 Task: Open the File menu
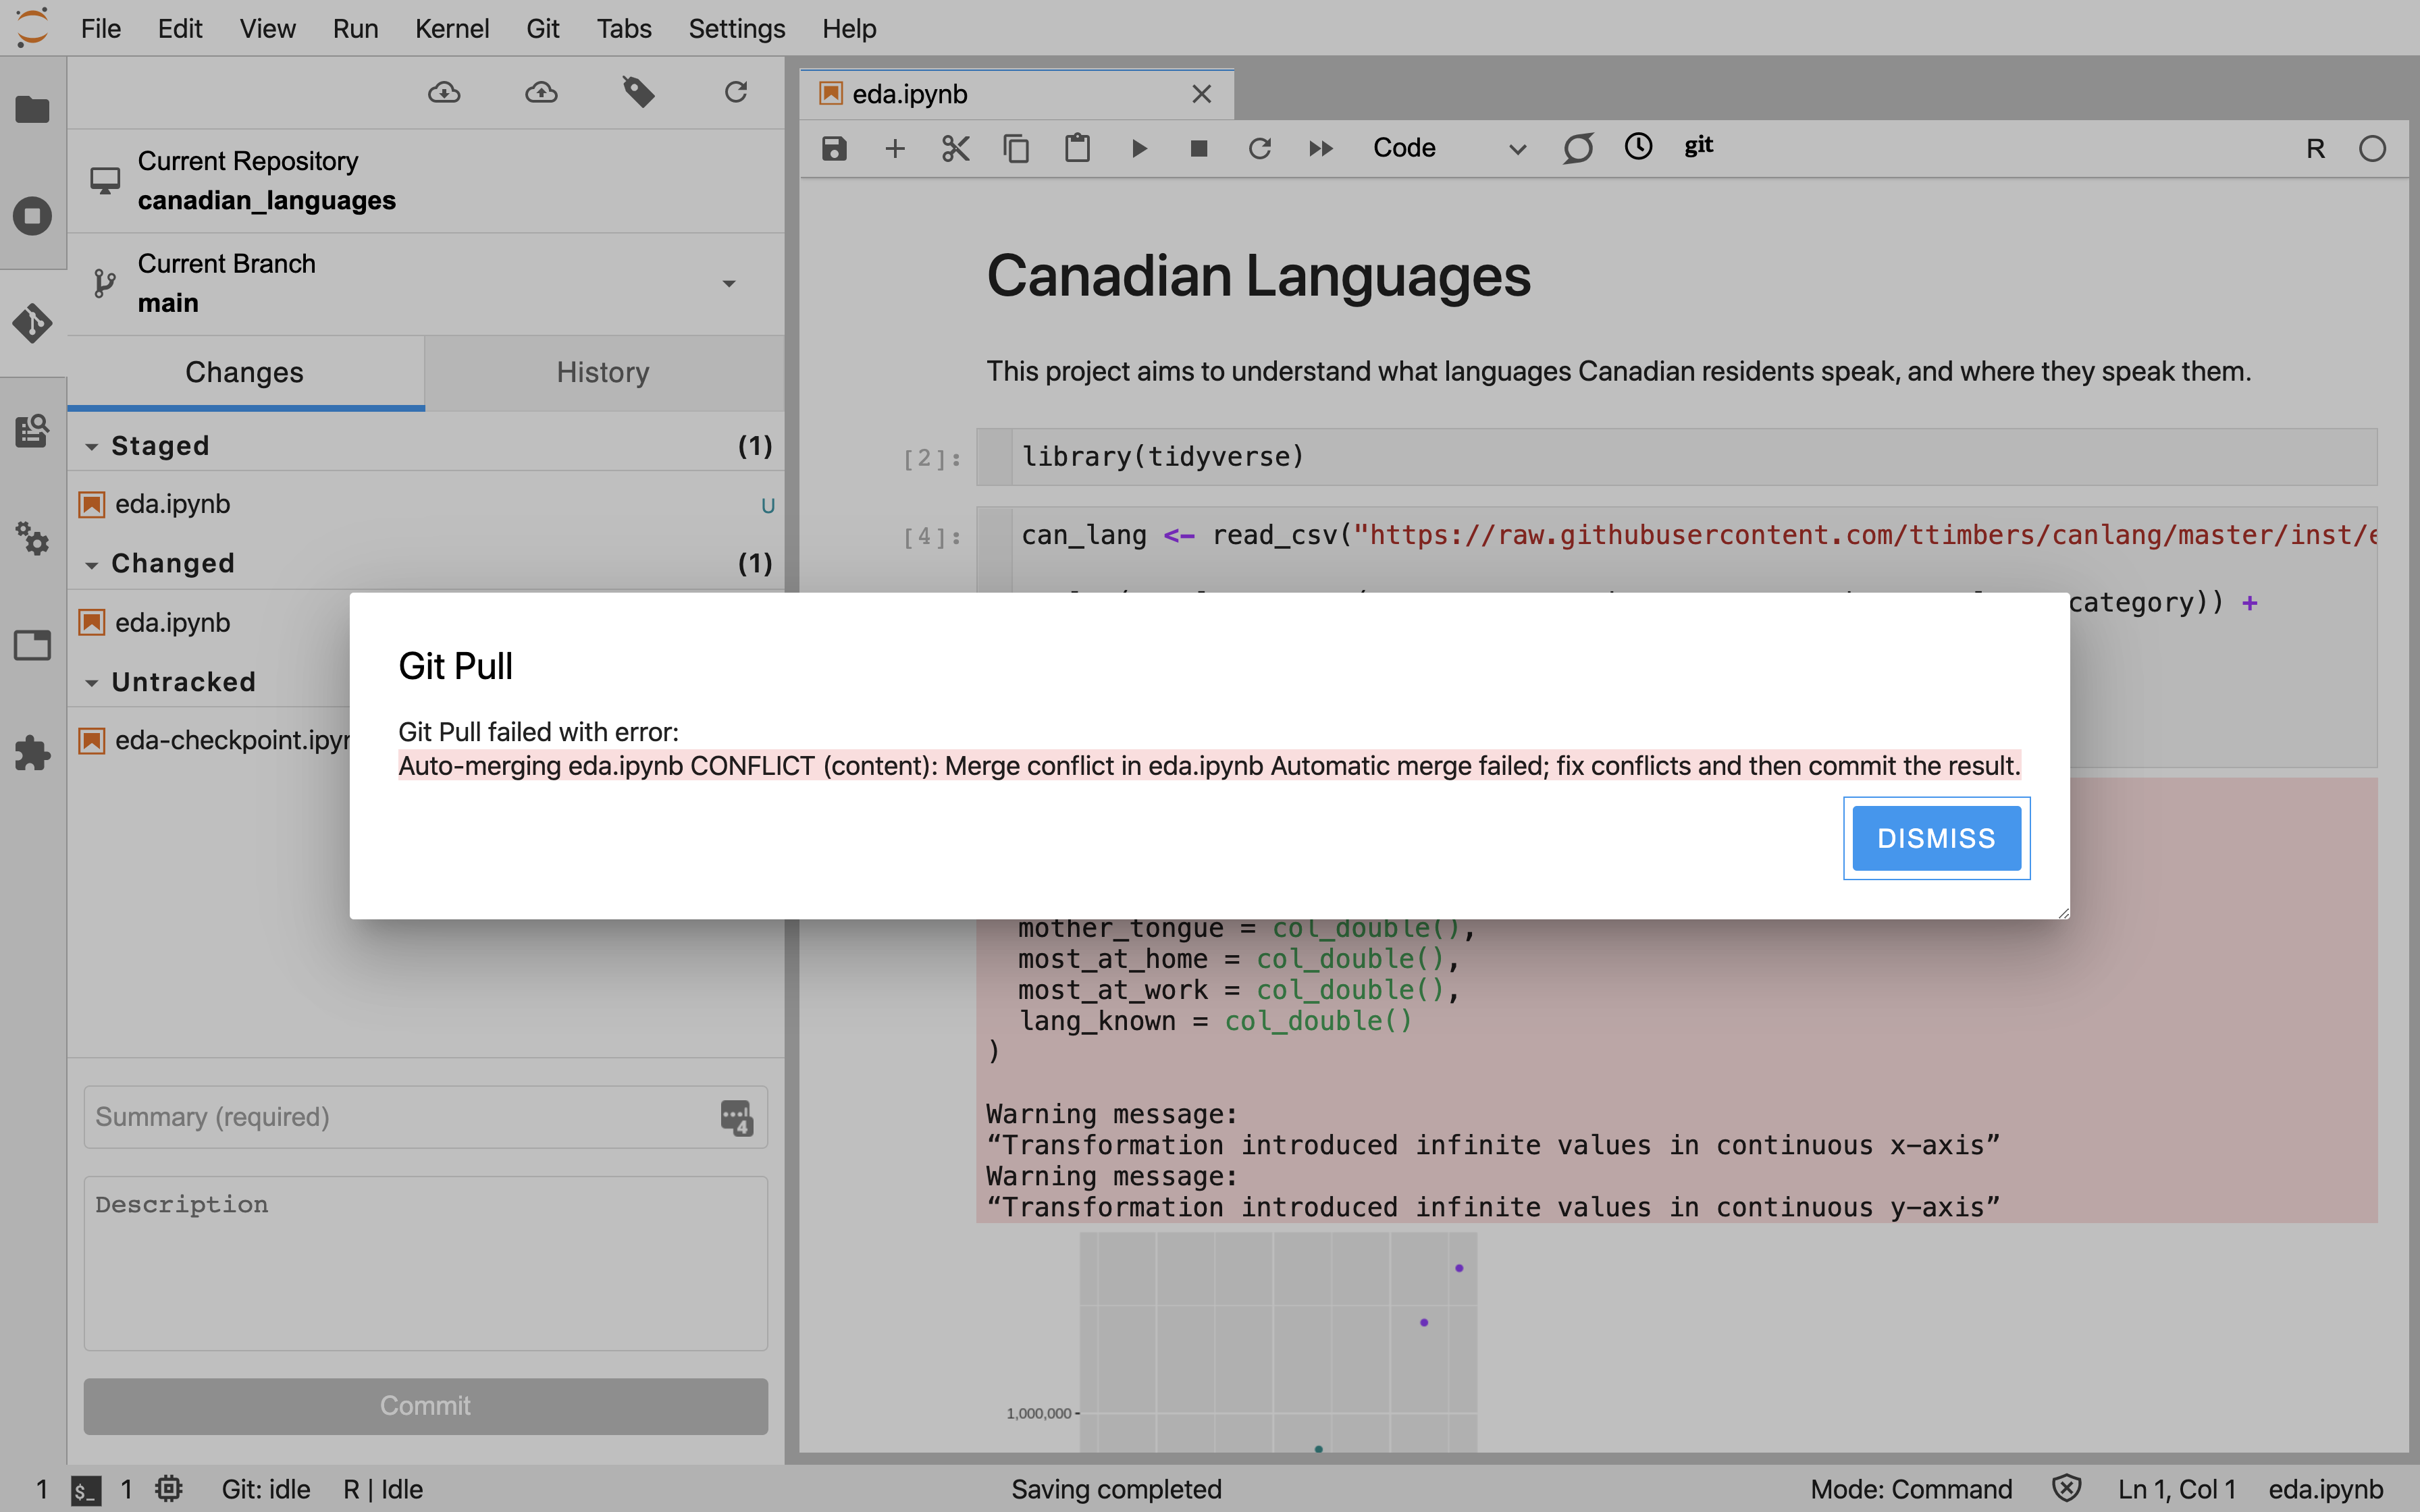[101, 28]
